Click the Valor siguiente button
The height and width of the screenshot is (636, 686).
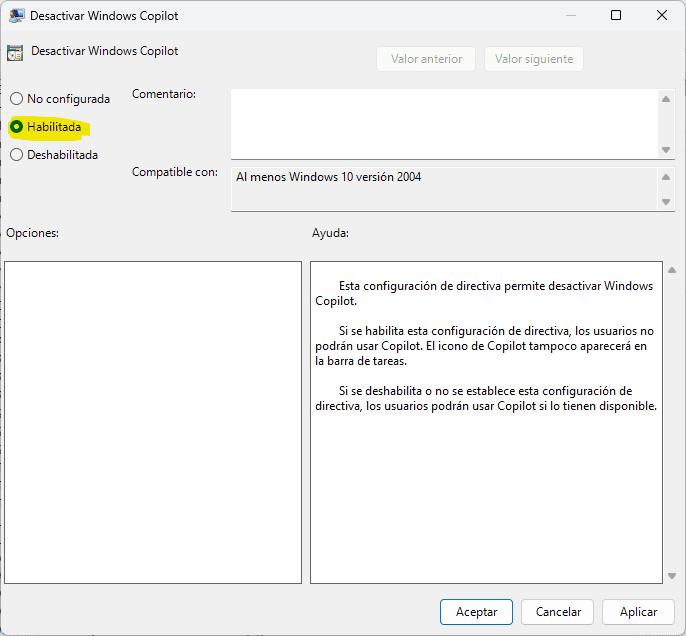534,59
